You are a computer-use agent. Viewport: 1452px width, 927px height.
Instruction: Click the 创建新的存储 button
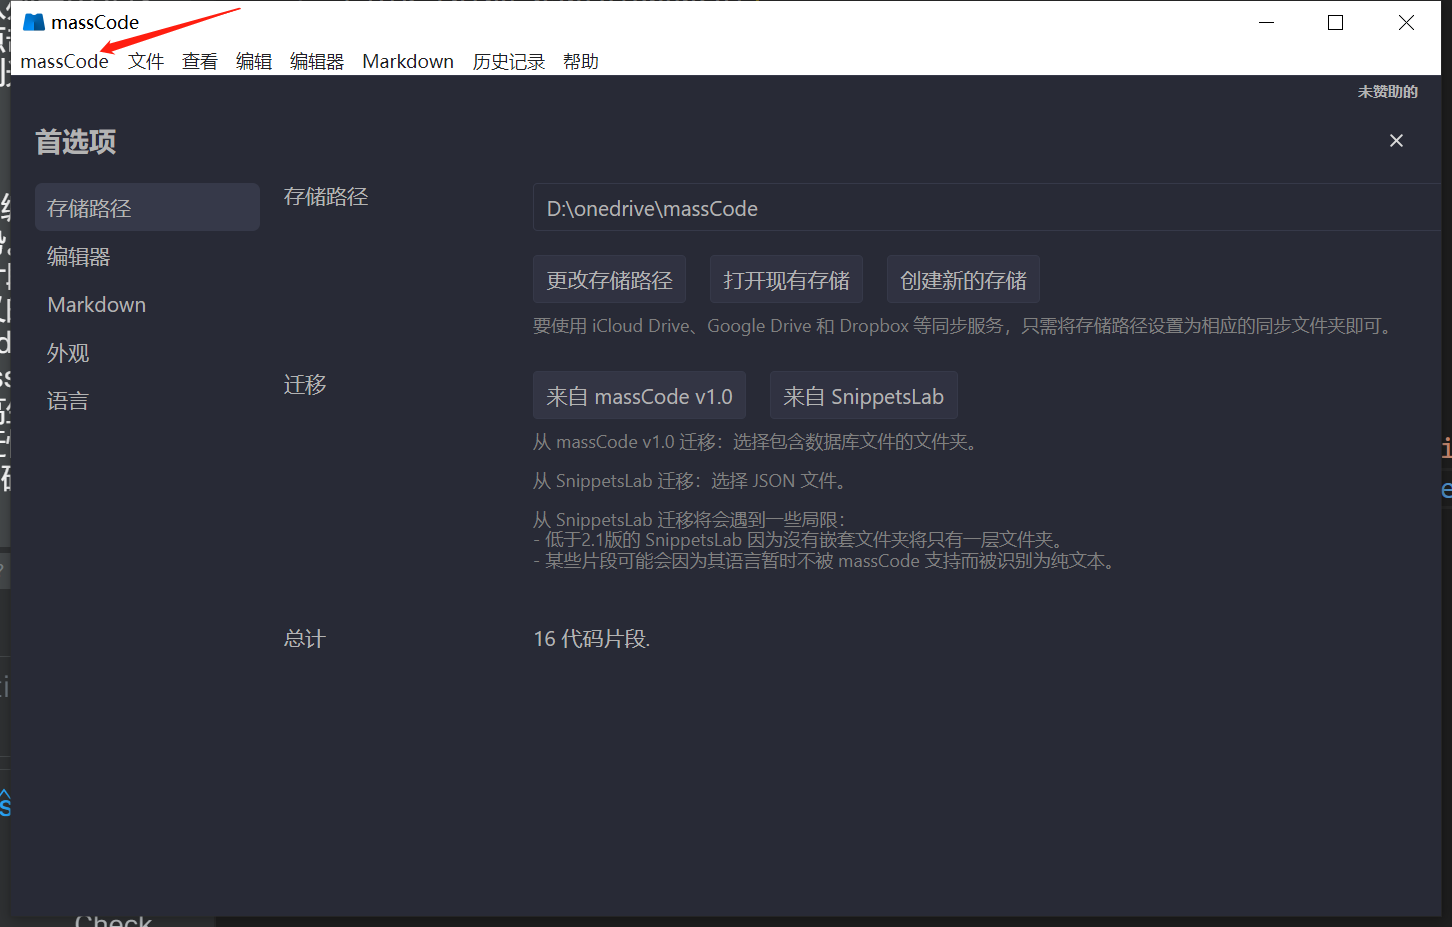click(963, 280)
